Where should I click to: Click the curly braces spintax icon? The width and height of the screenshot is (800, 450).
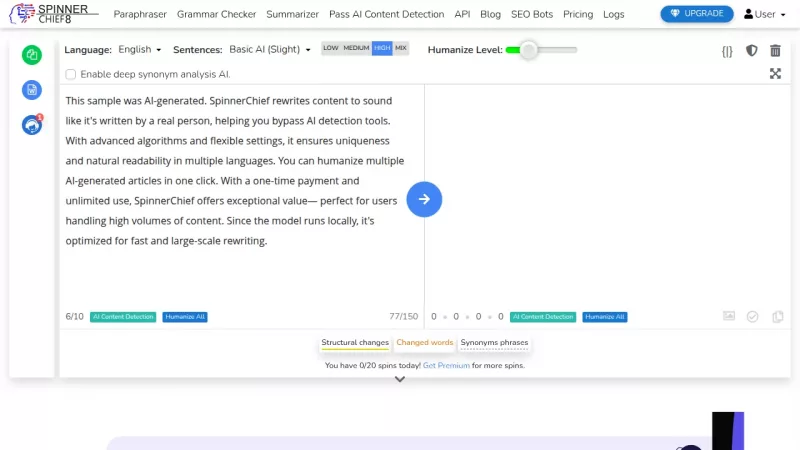(x=727, y=51)
